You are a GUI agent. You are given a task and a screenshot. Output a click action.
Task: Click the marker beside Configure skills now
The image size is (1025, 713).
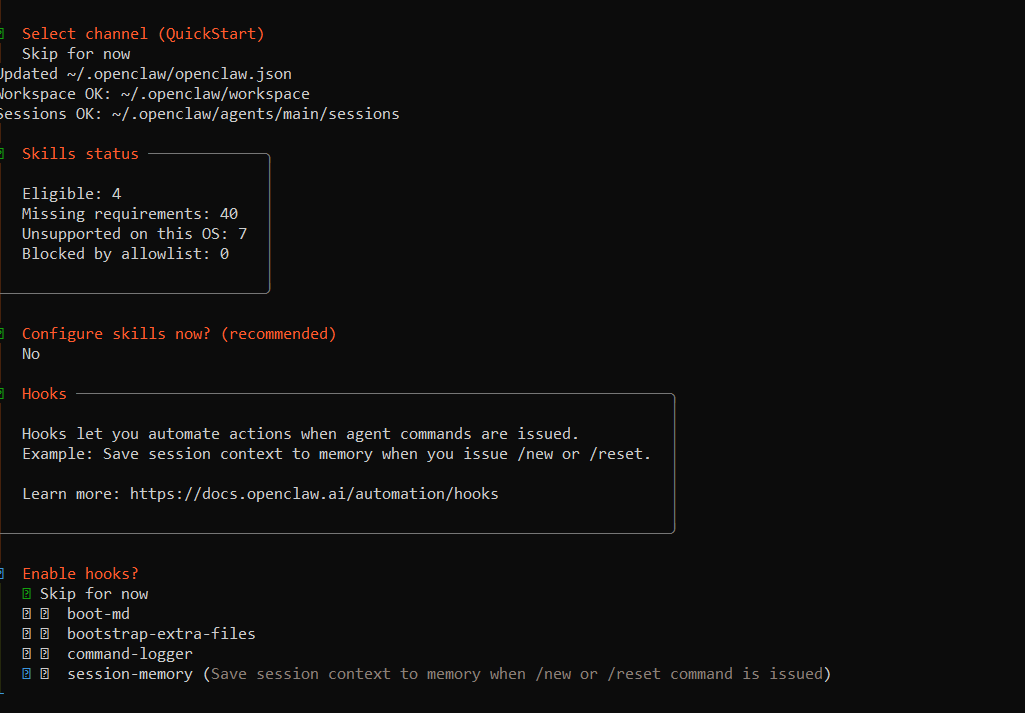(x=2, y=334)
